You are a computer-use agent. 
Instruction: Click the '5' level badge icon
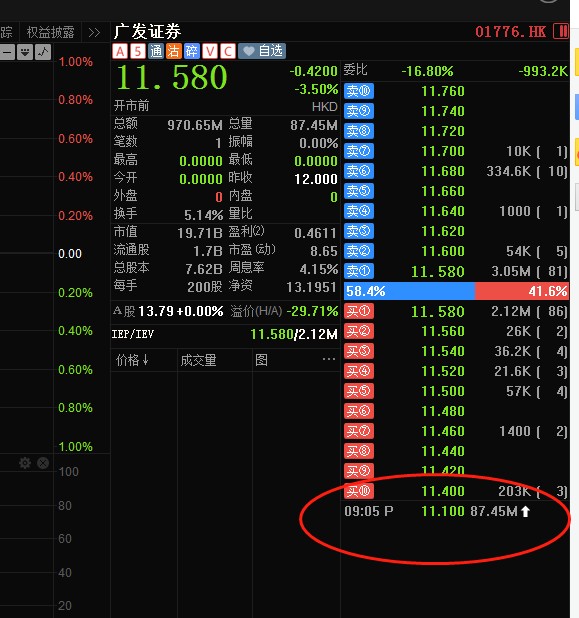138,51
